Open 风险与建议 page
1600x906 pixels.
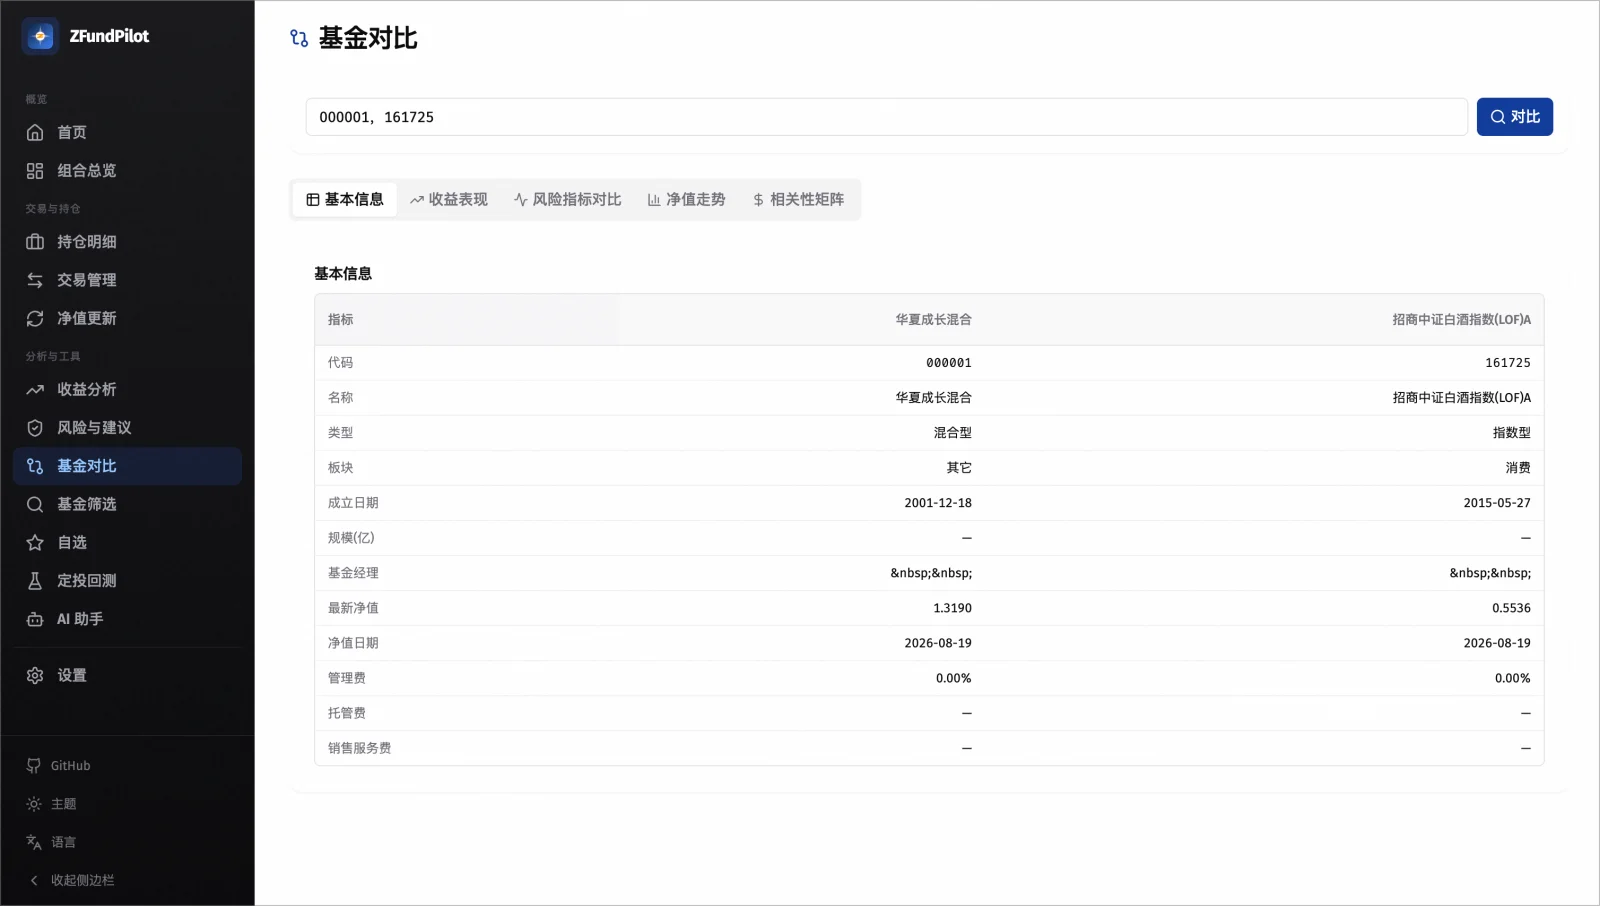127,428
